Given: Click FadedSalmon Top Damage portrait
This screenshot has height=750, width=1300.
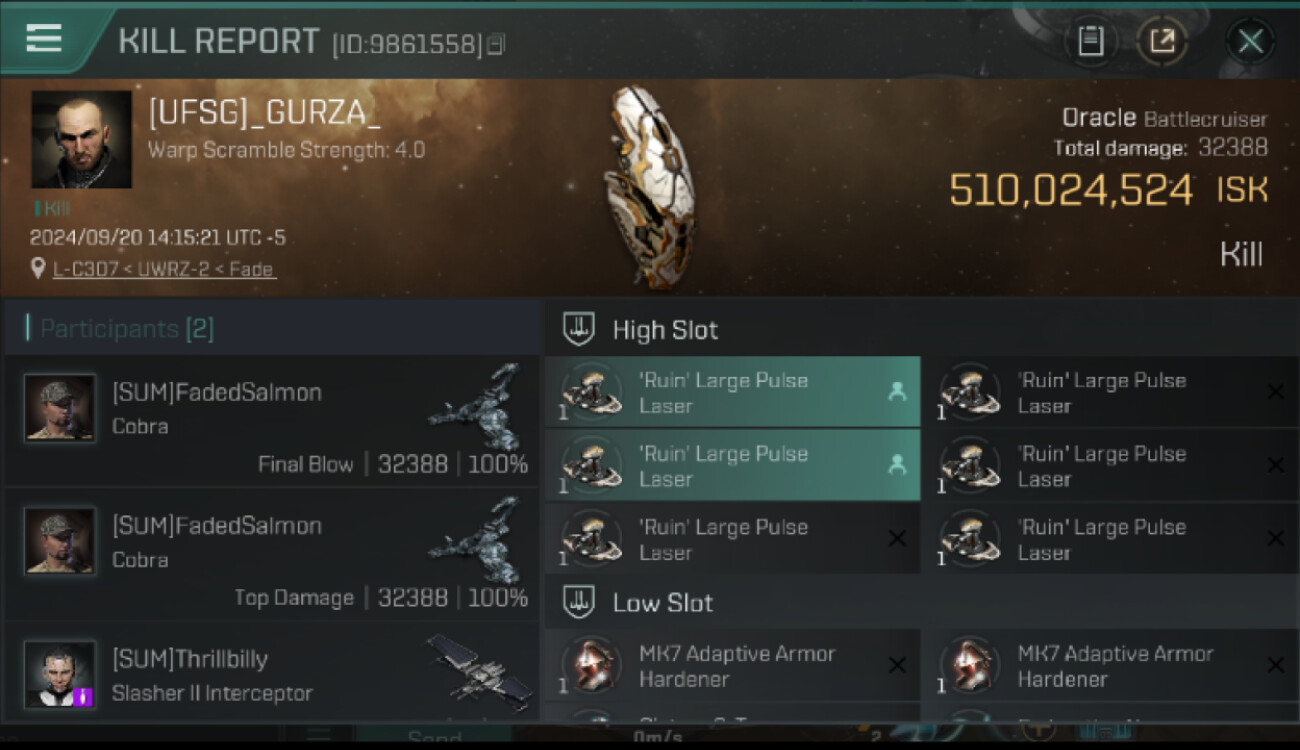Looking at the screenshot, I should 60,541.
